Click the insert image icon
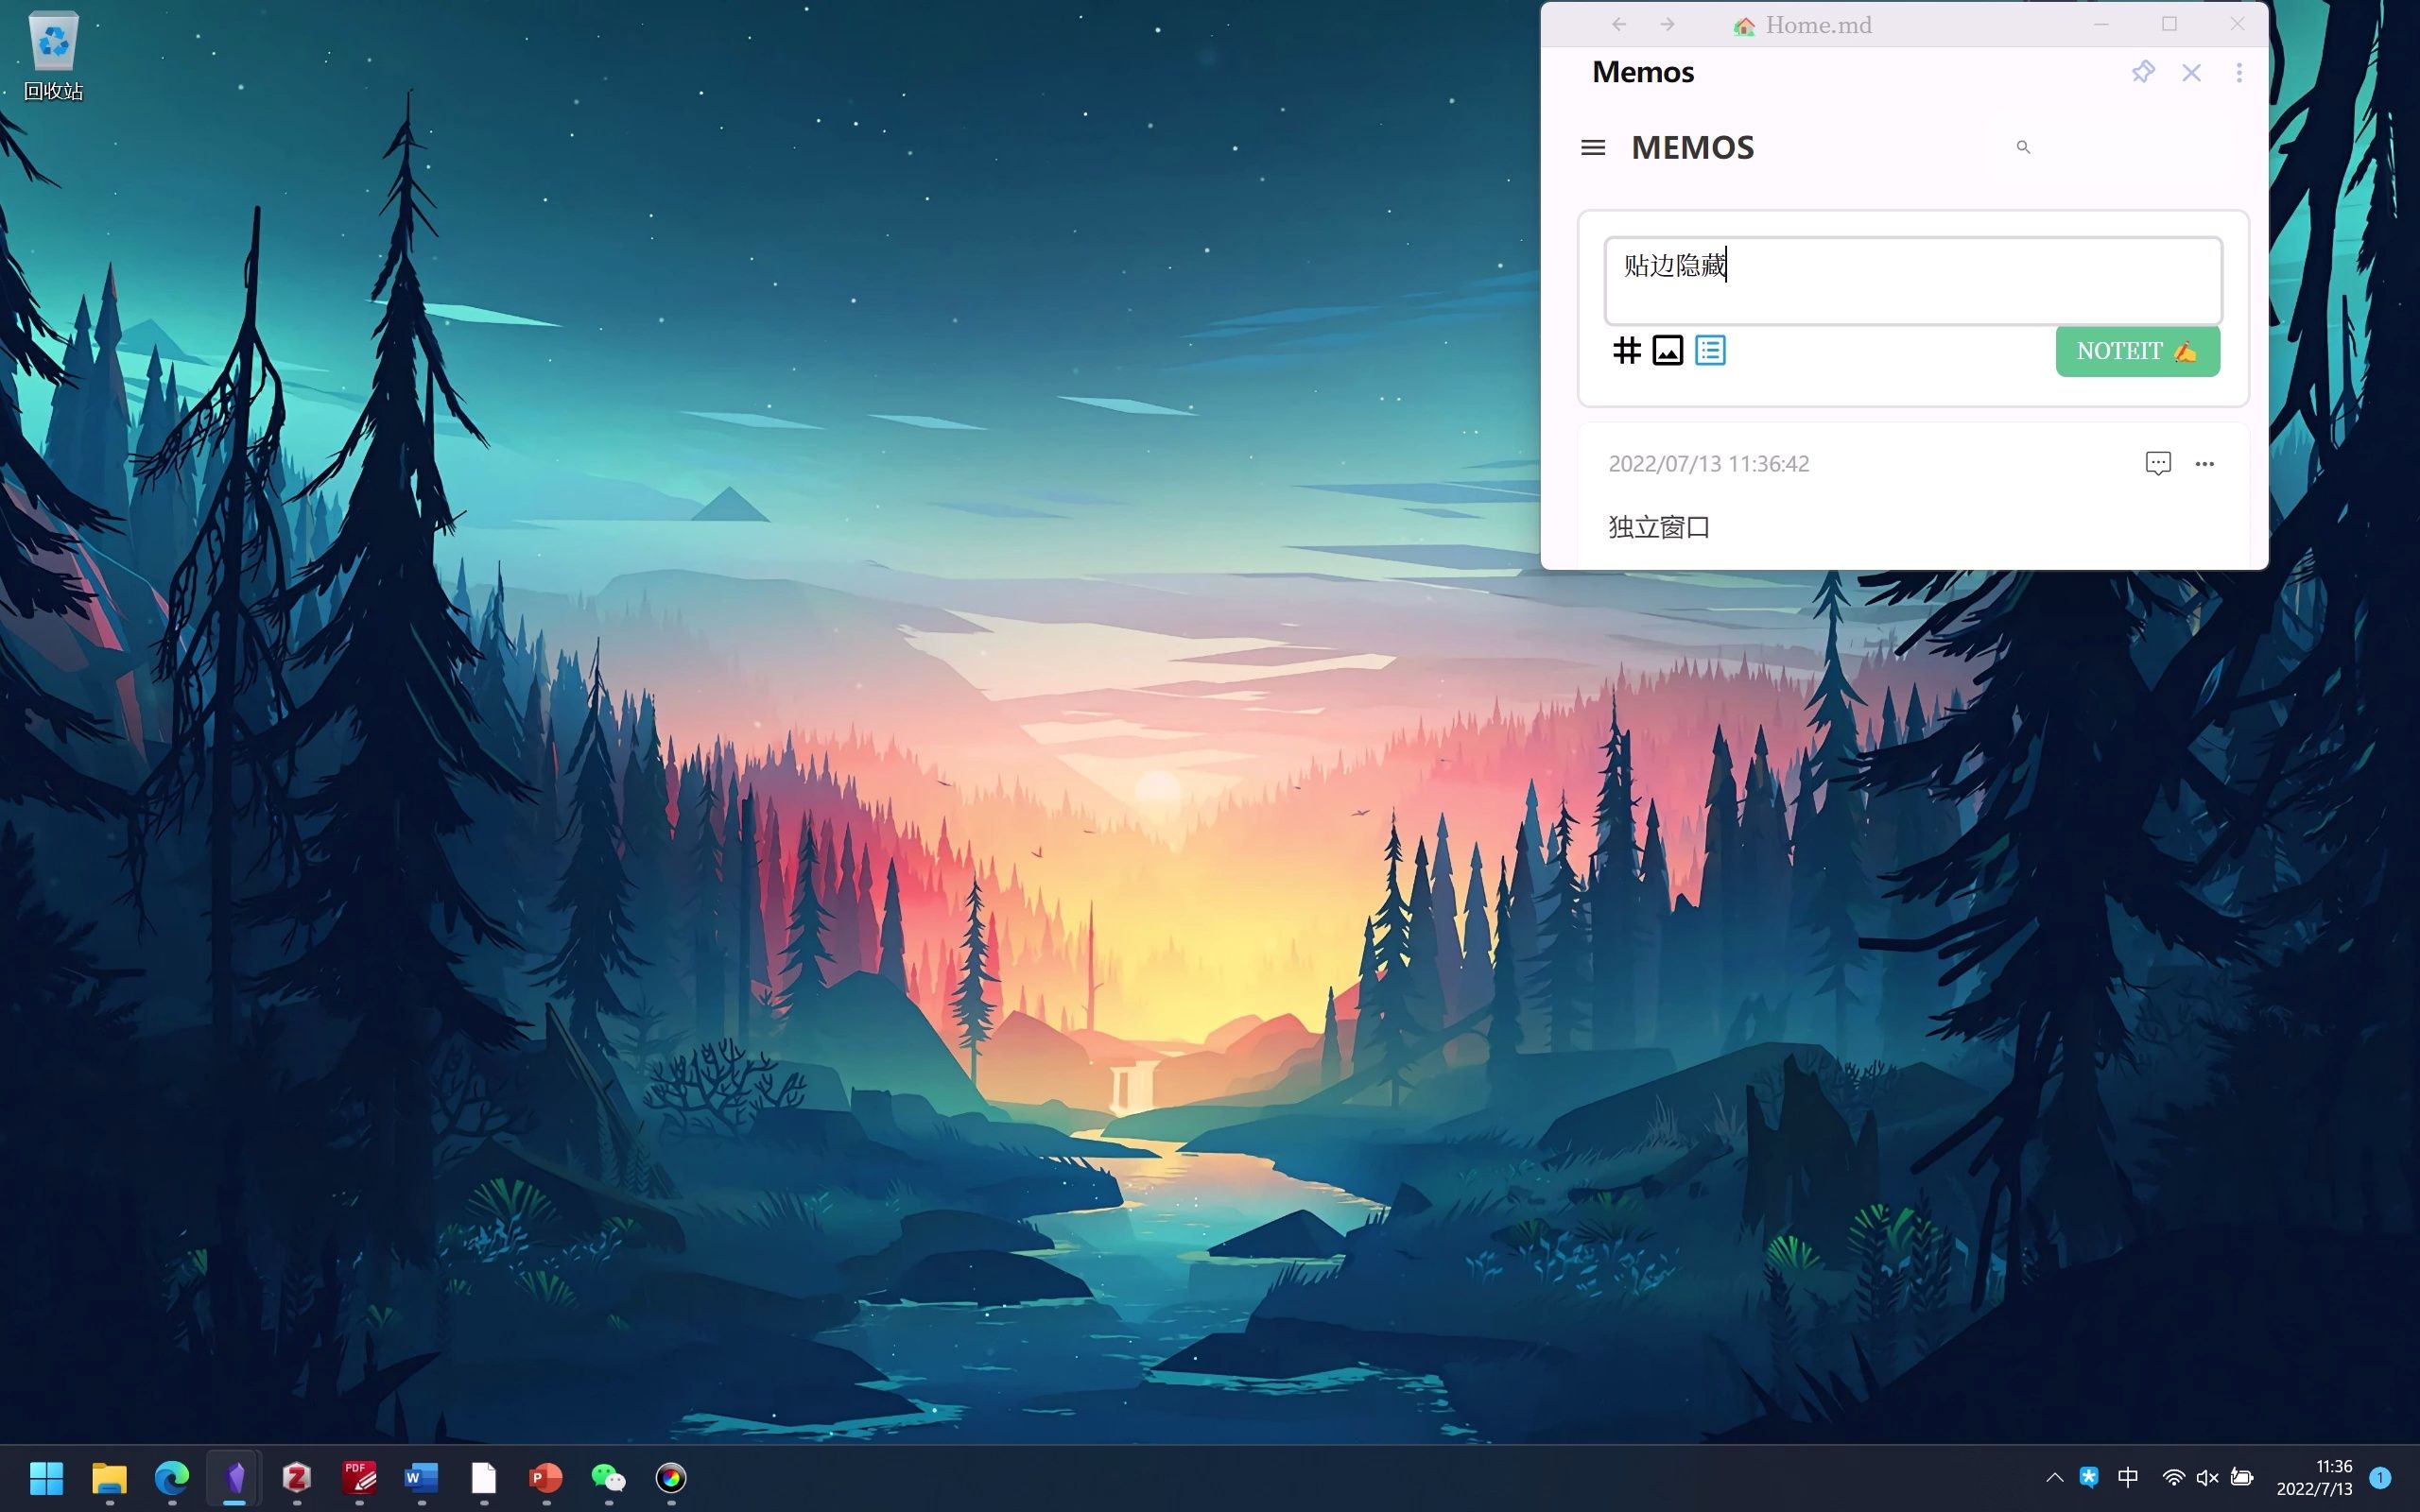 pyautogui.click(x=1667, y=351)
